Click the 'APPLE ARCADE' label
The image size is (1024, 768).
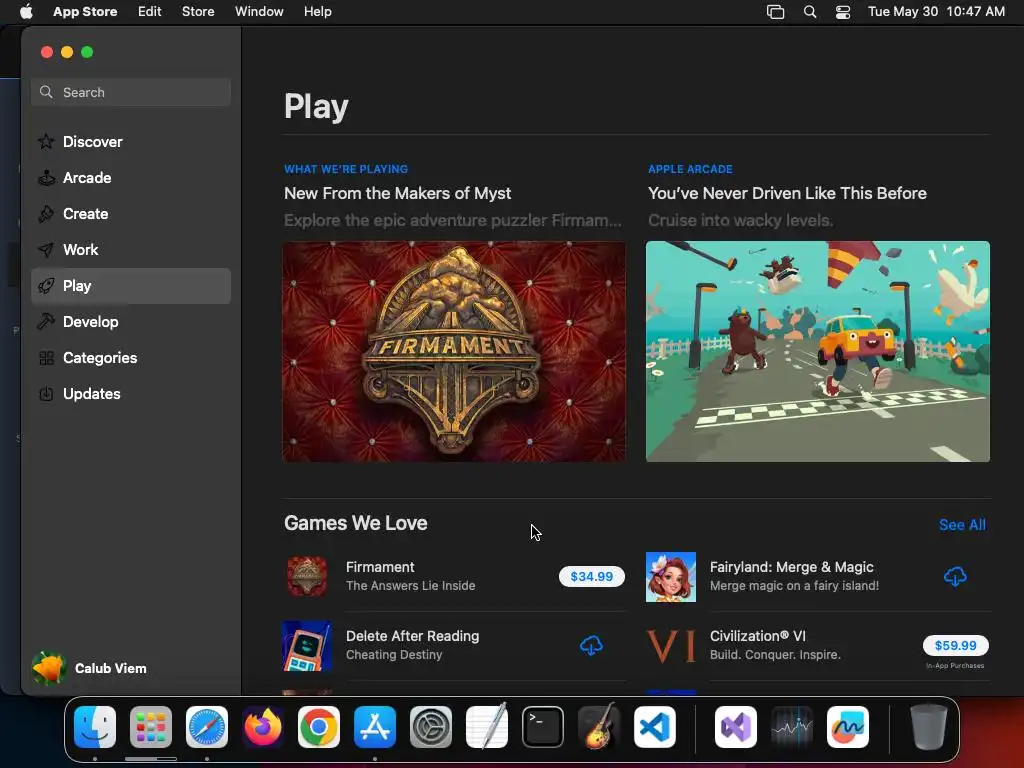[690, 169]
